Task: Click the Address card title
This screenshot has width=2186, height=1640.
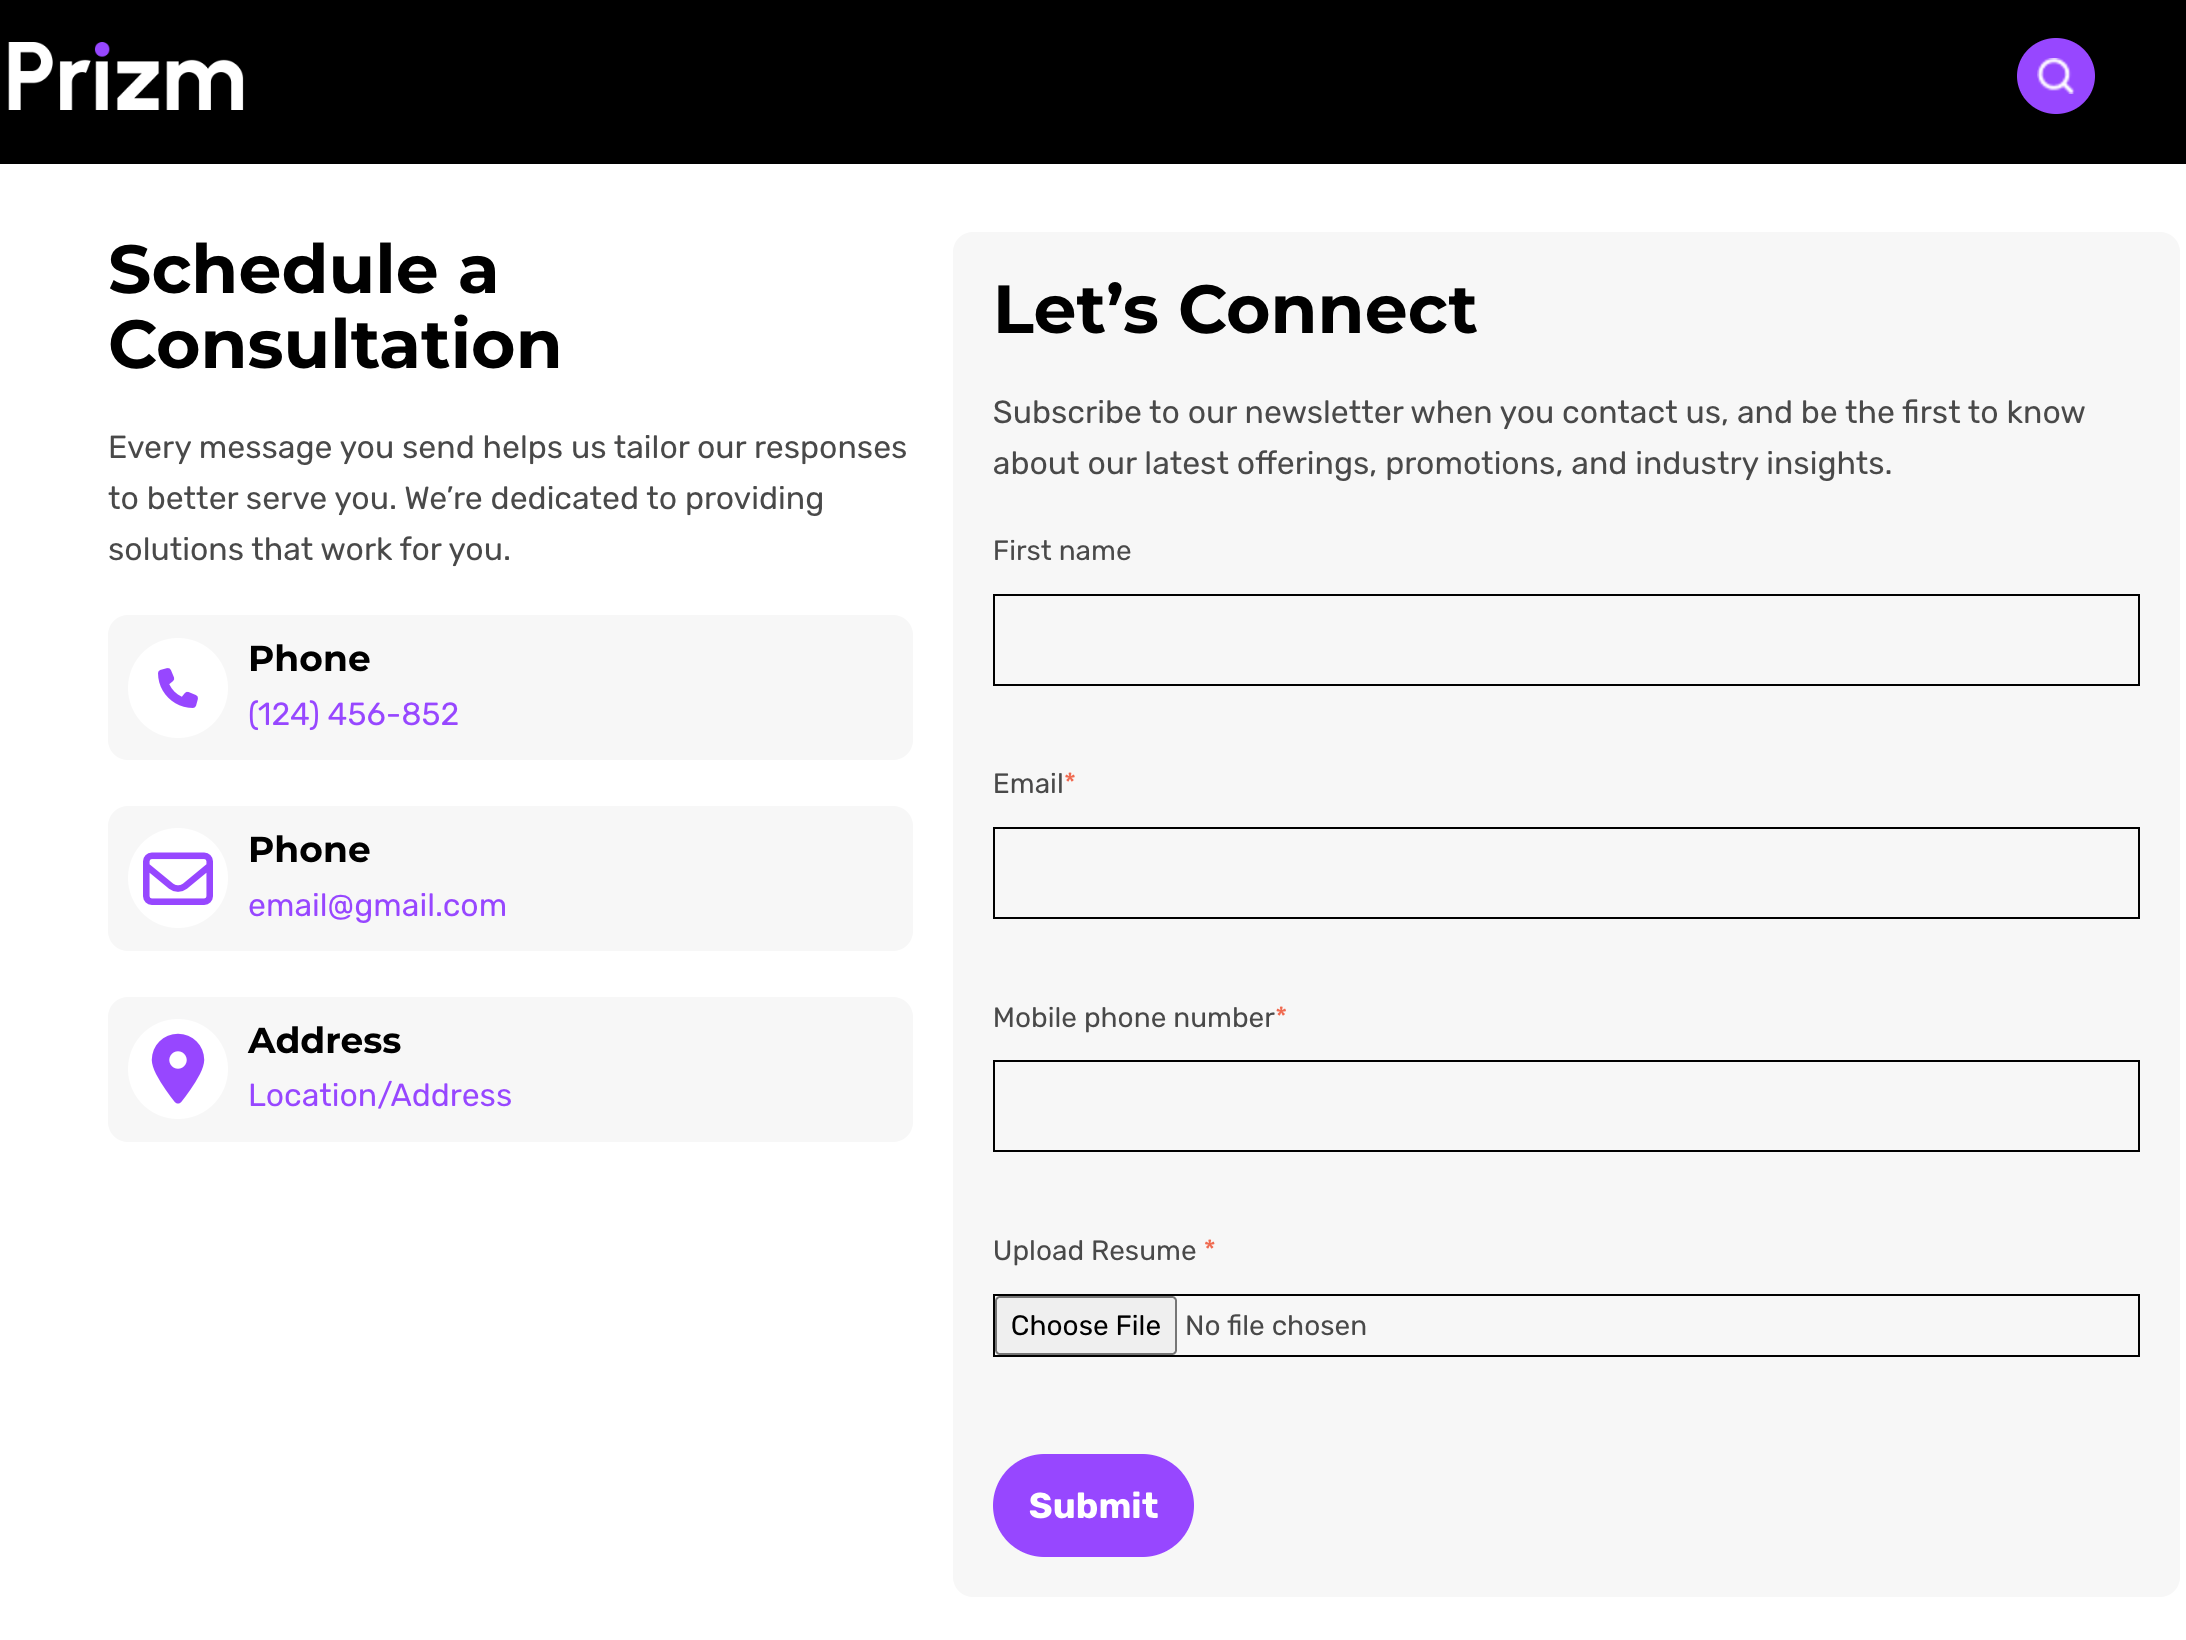Action: click(x=324, y=1040)
